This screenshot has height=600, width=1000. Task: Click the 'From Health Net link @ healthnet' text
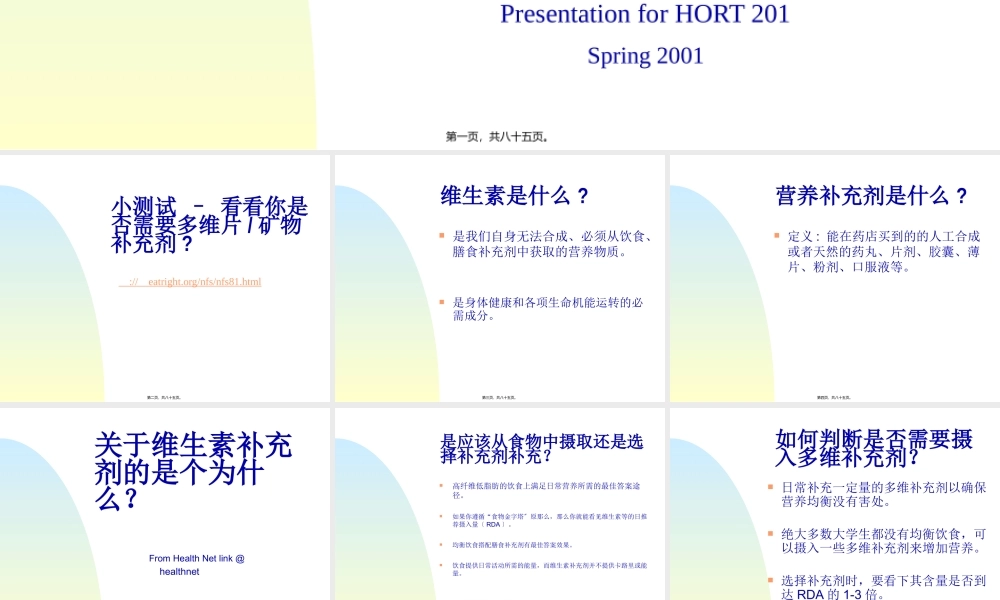click(199, 564)
